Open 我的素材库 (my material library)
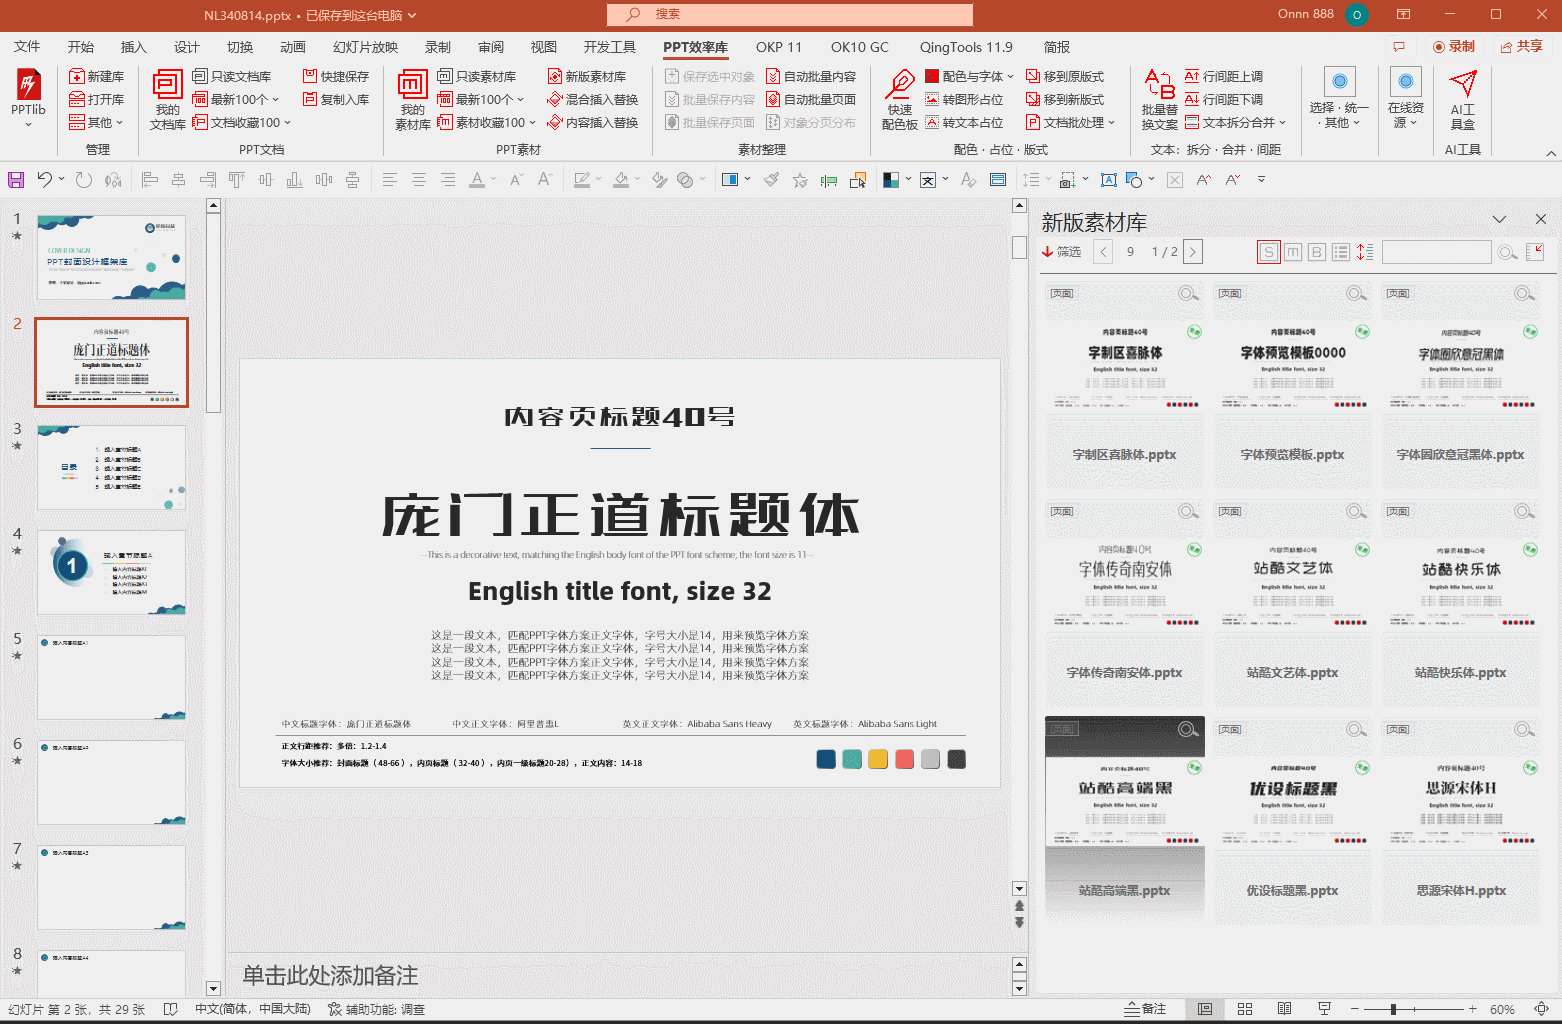Image resolution: width=1562 pixels, height=1024 pixels. 412,99
